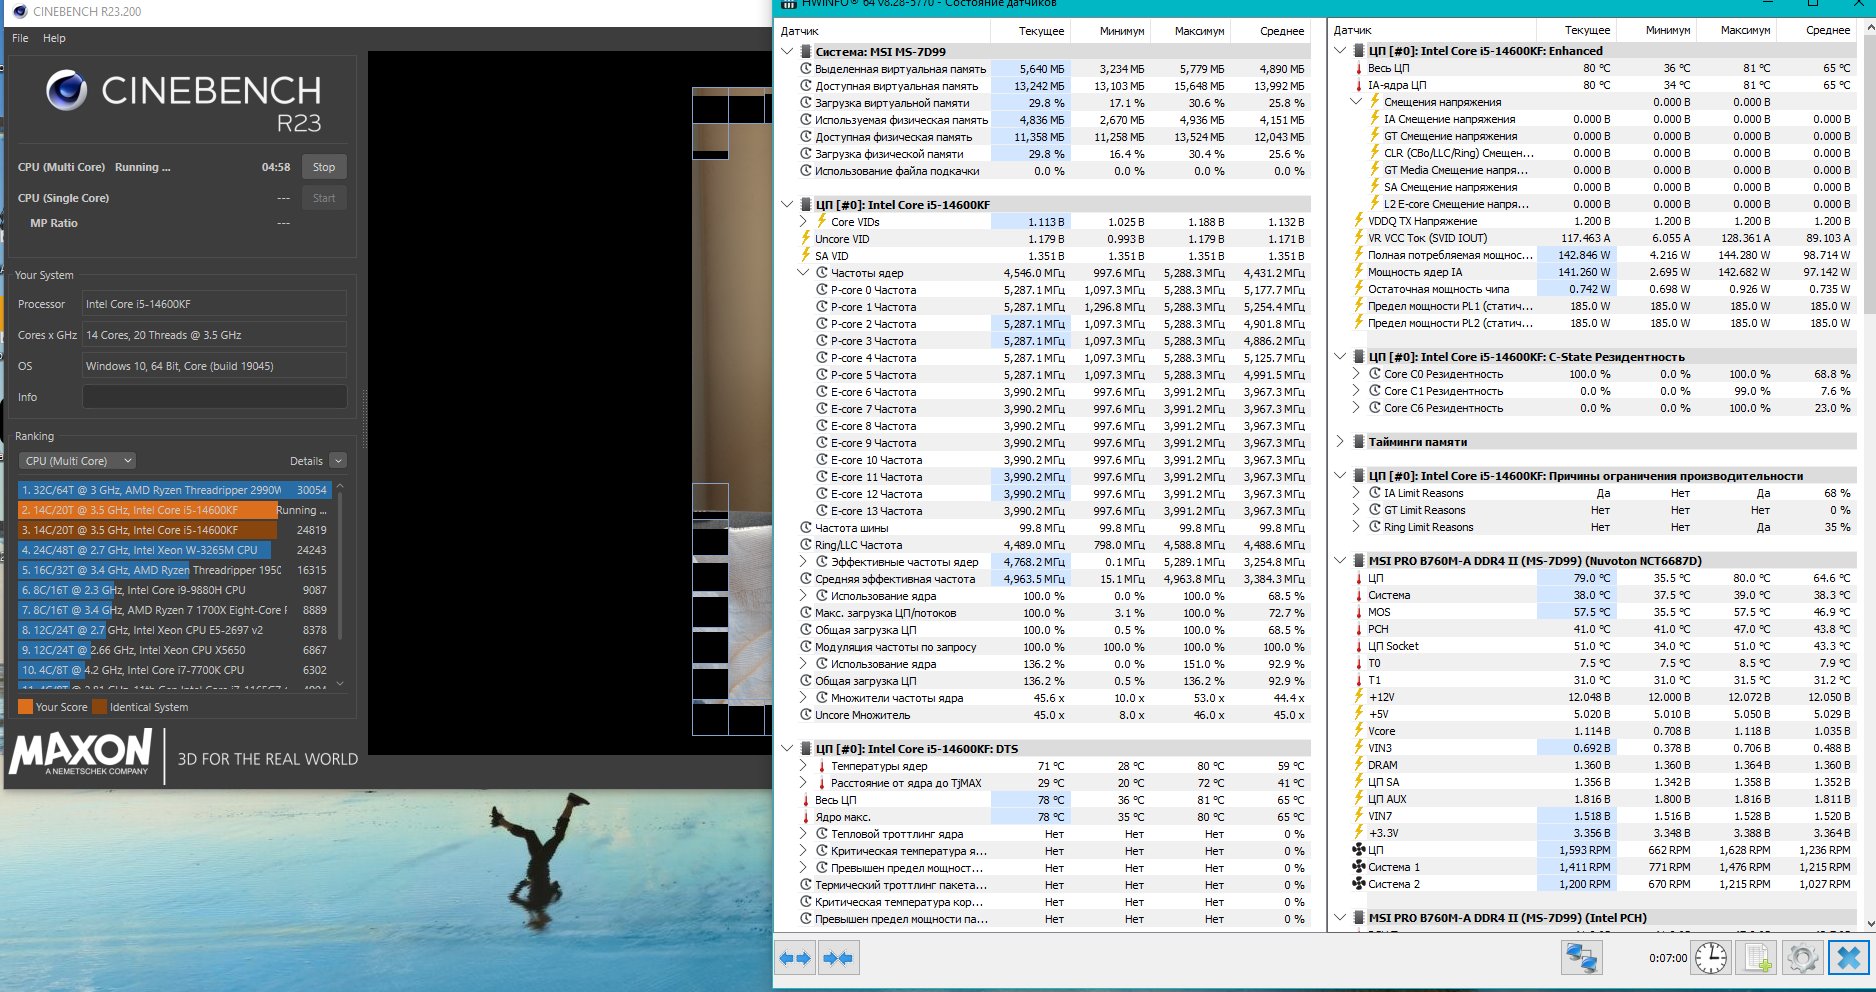This screenshot has width=1876, height=992.
Task: Expand the Core VIDs row
Action: coord(803,222)
